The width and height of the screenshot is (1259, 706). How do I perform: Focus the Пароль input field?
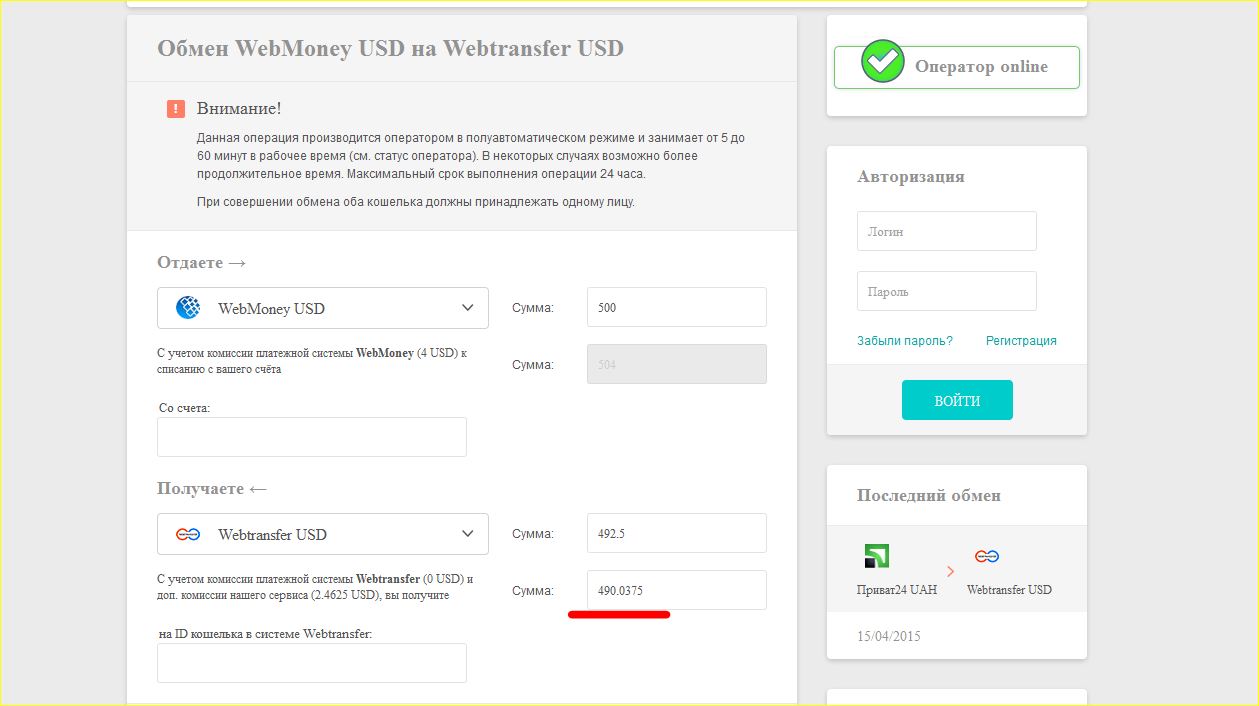click(947, 291)
